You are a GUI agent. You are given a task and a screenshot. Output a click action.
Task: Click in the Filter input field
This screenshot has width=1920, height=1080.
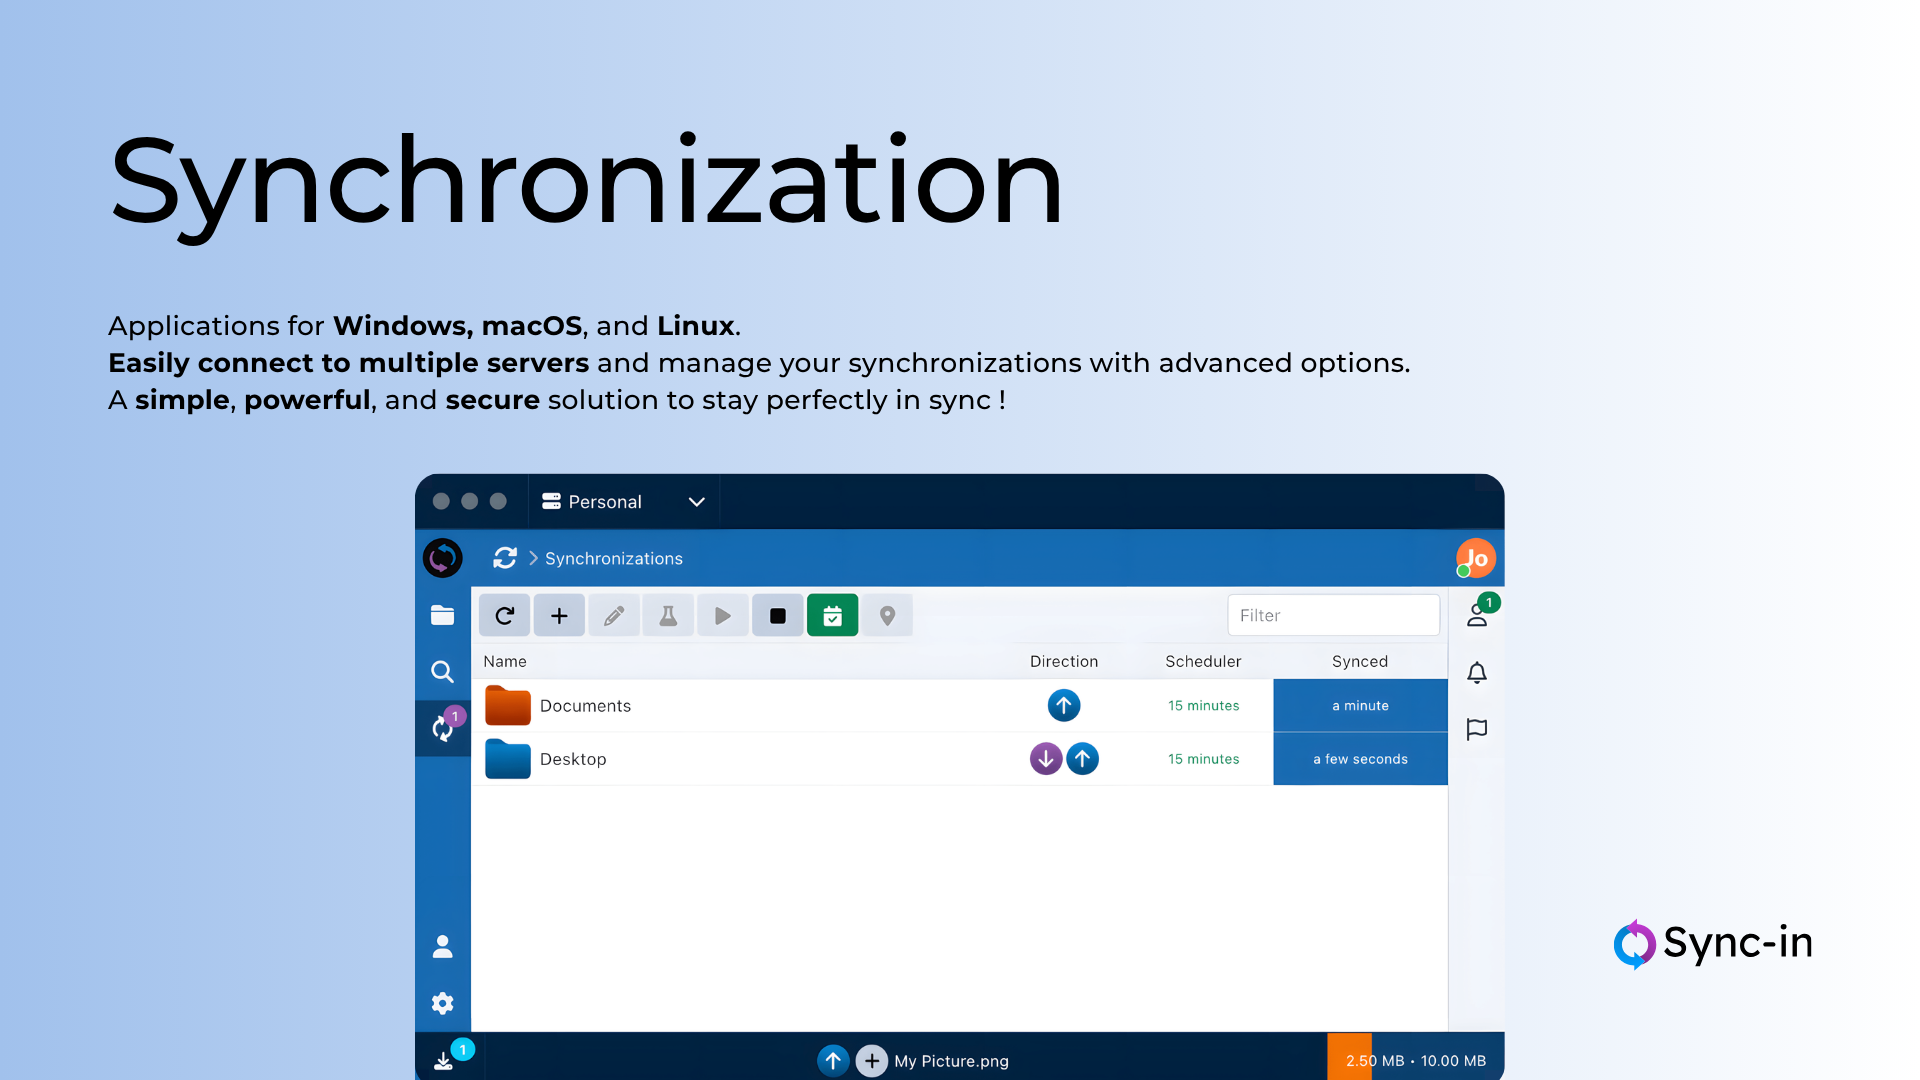pyautogui.click(x=1333, y=616)
